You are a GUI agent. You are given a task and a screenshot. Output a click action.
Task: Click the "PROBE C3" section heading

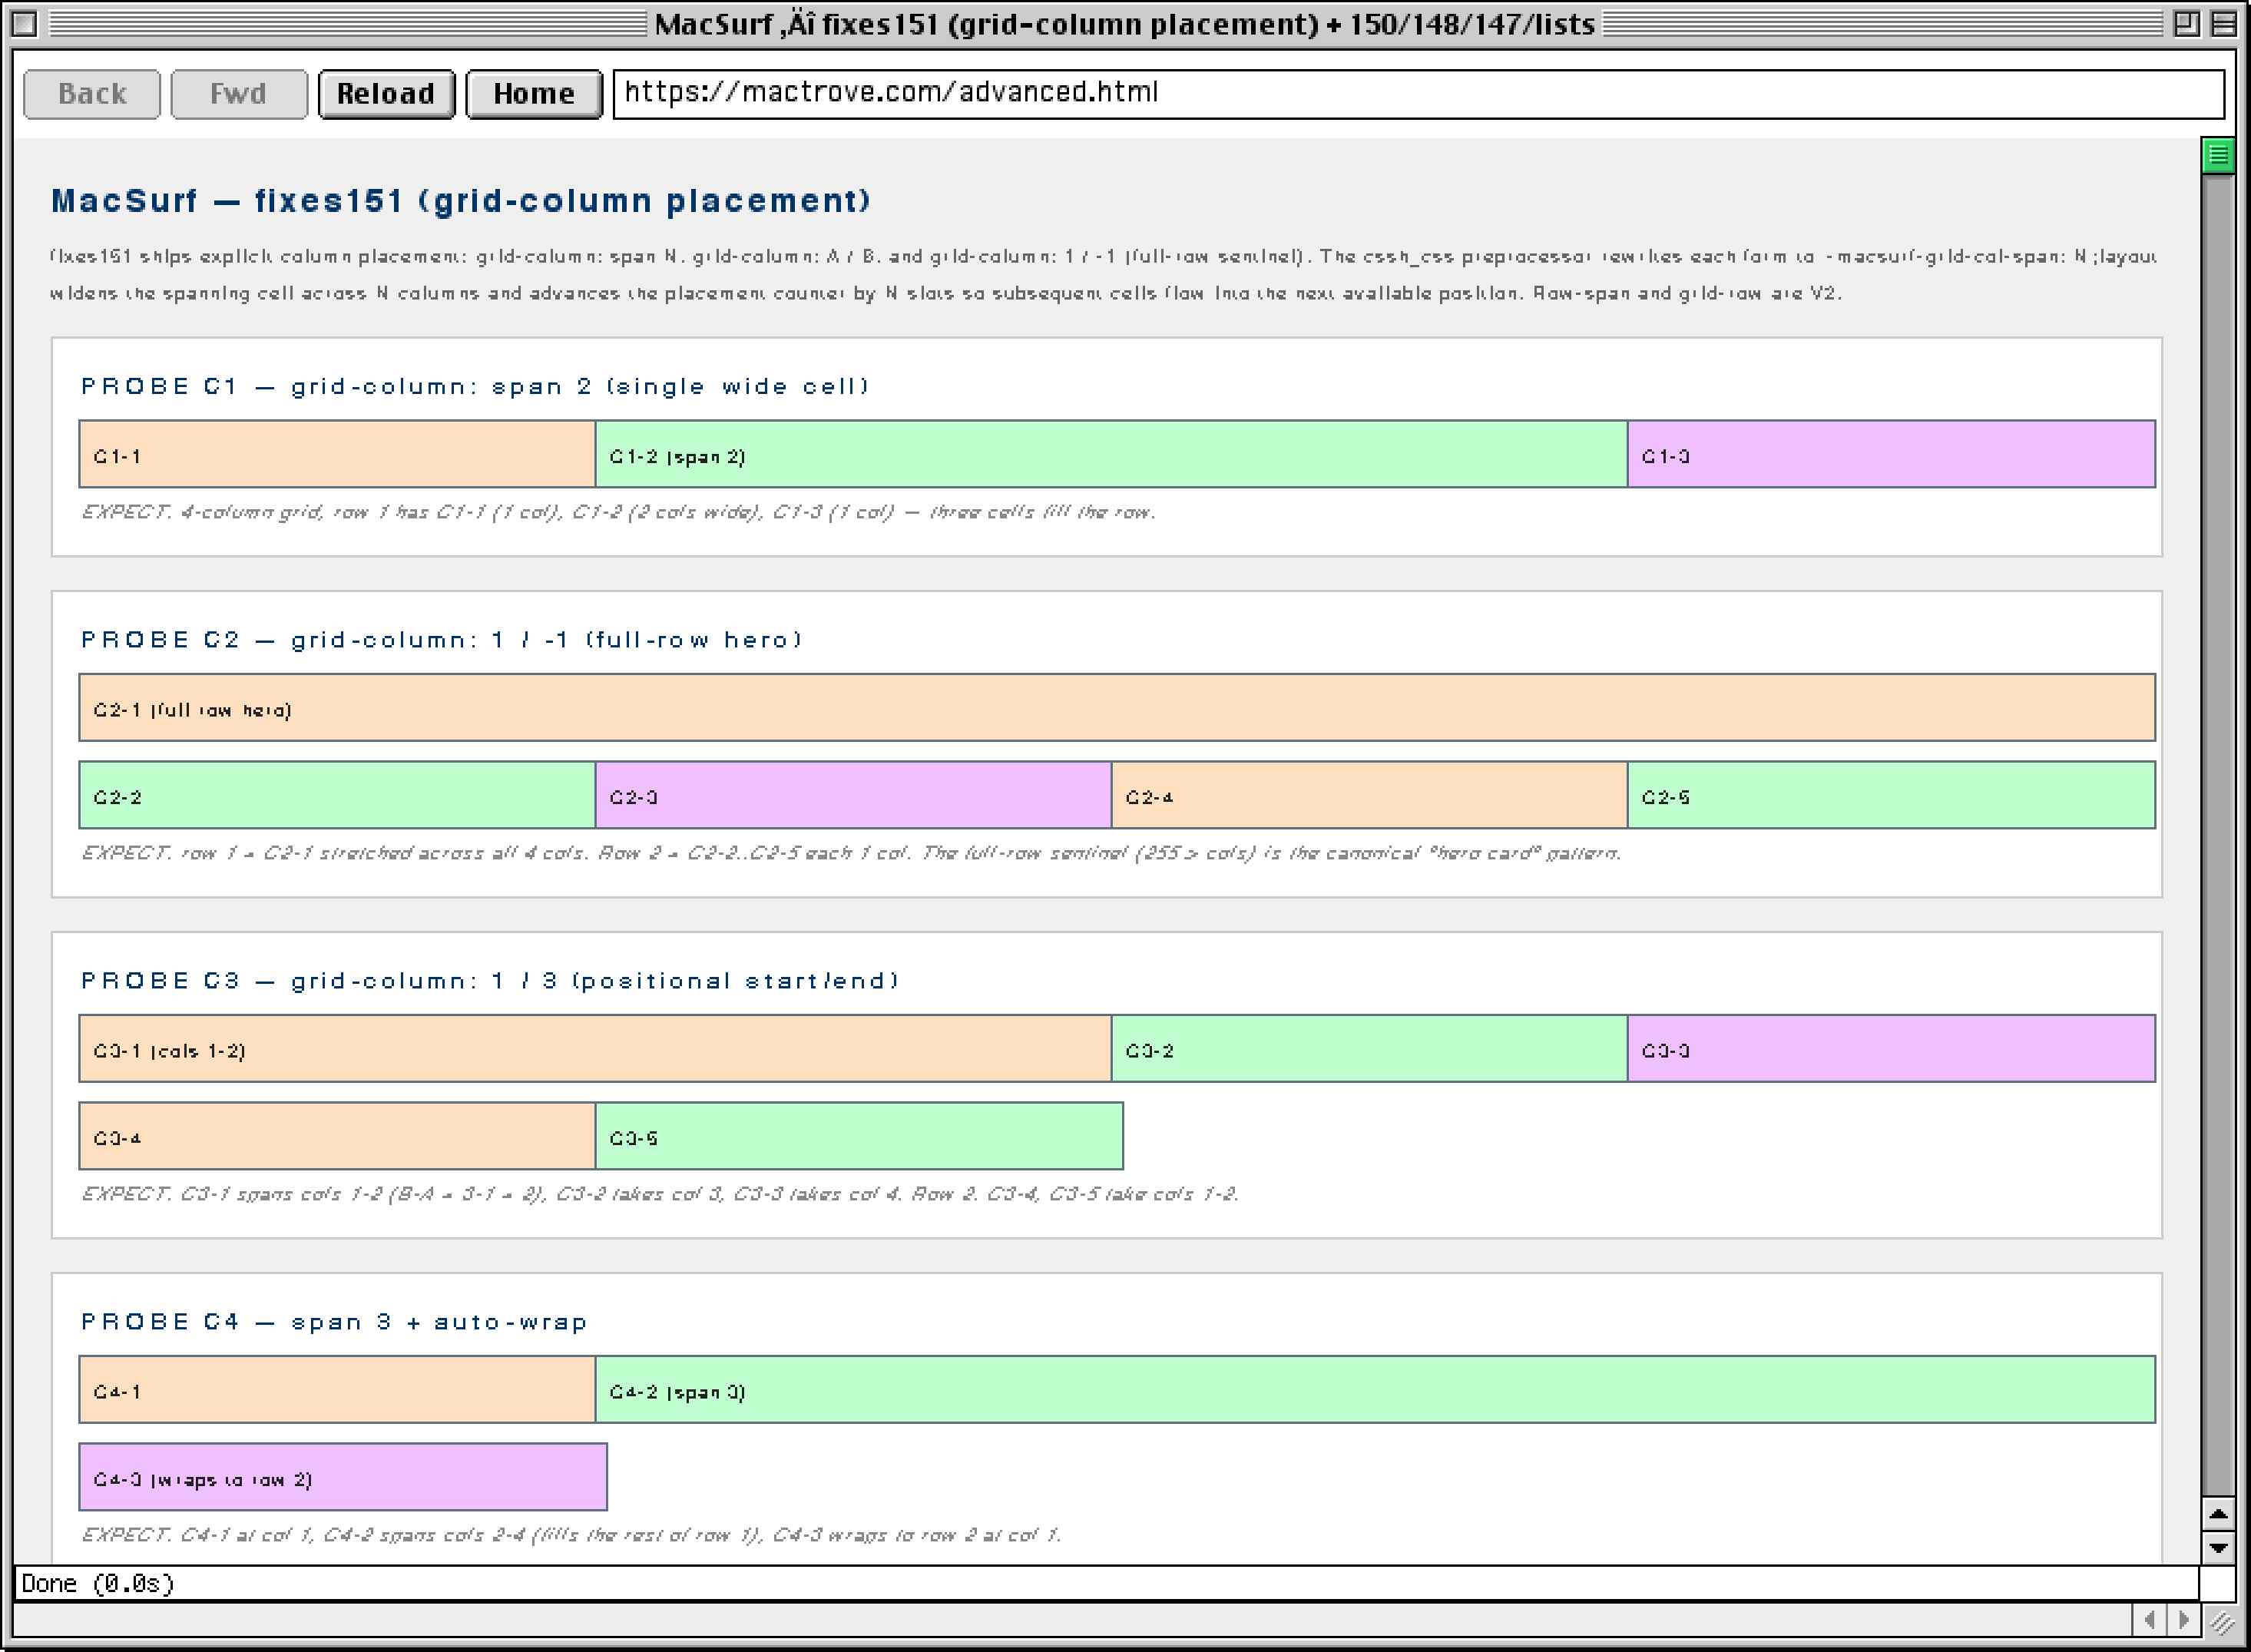tap(490, 981)
